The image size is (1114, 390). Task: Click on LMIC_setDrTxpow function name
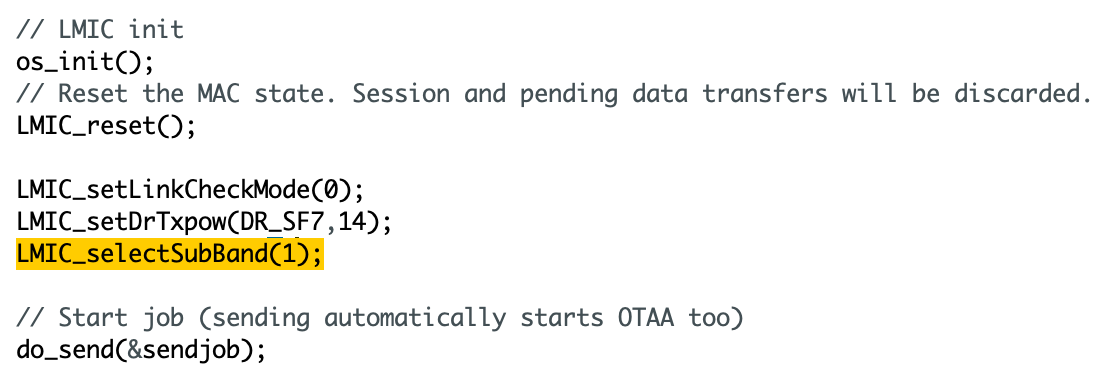click(121, 222)
